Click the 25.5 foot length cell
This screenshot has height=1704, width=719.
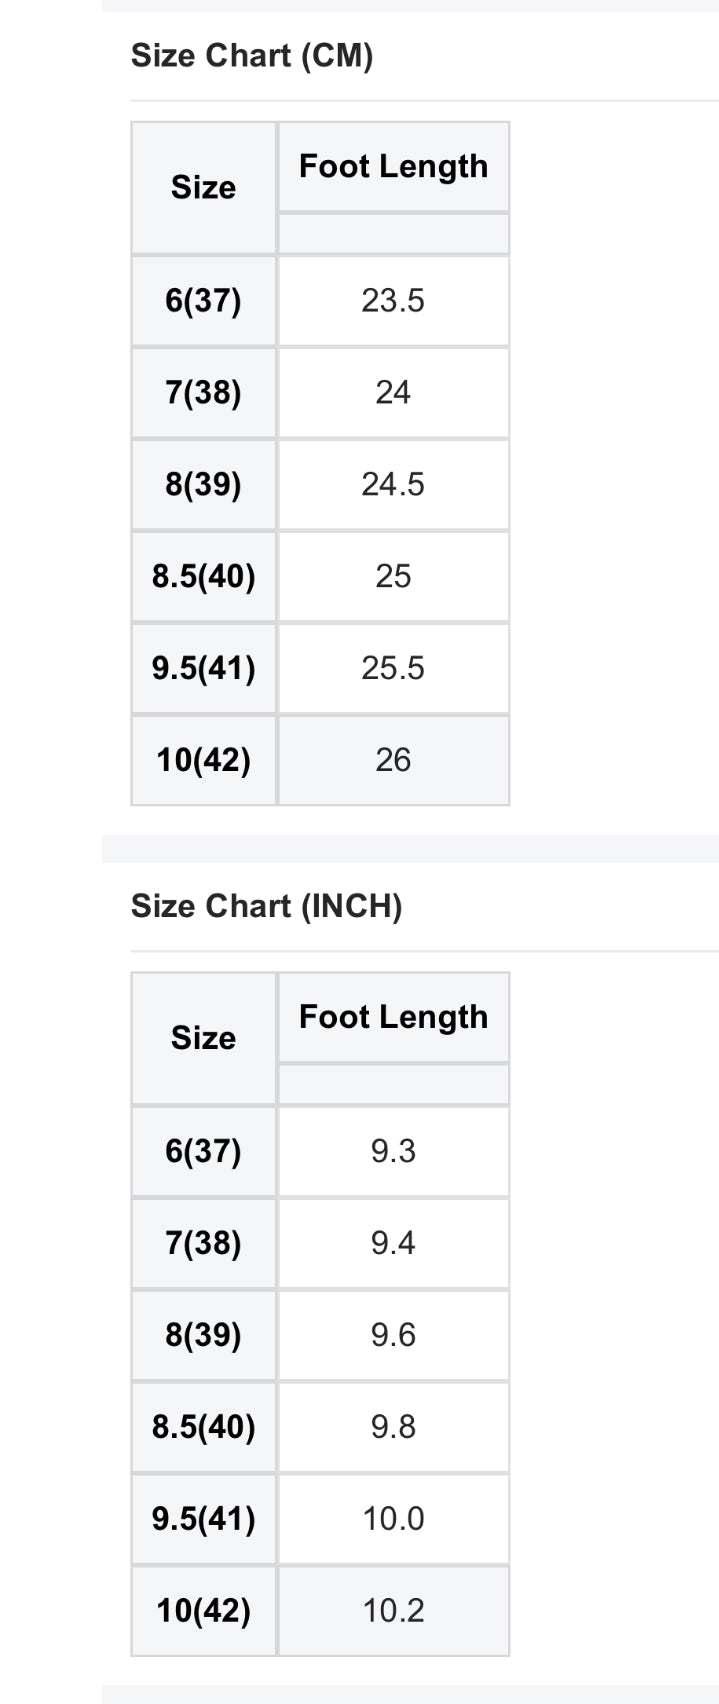pyautogui.click(x=393, y=668)
